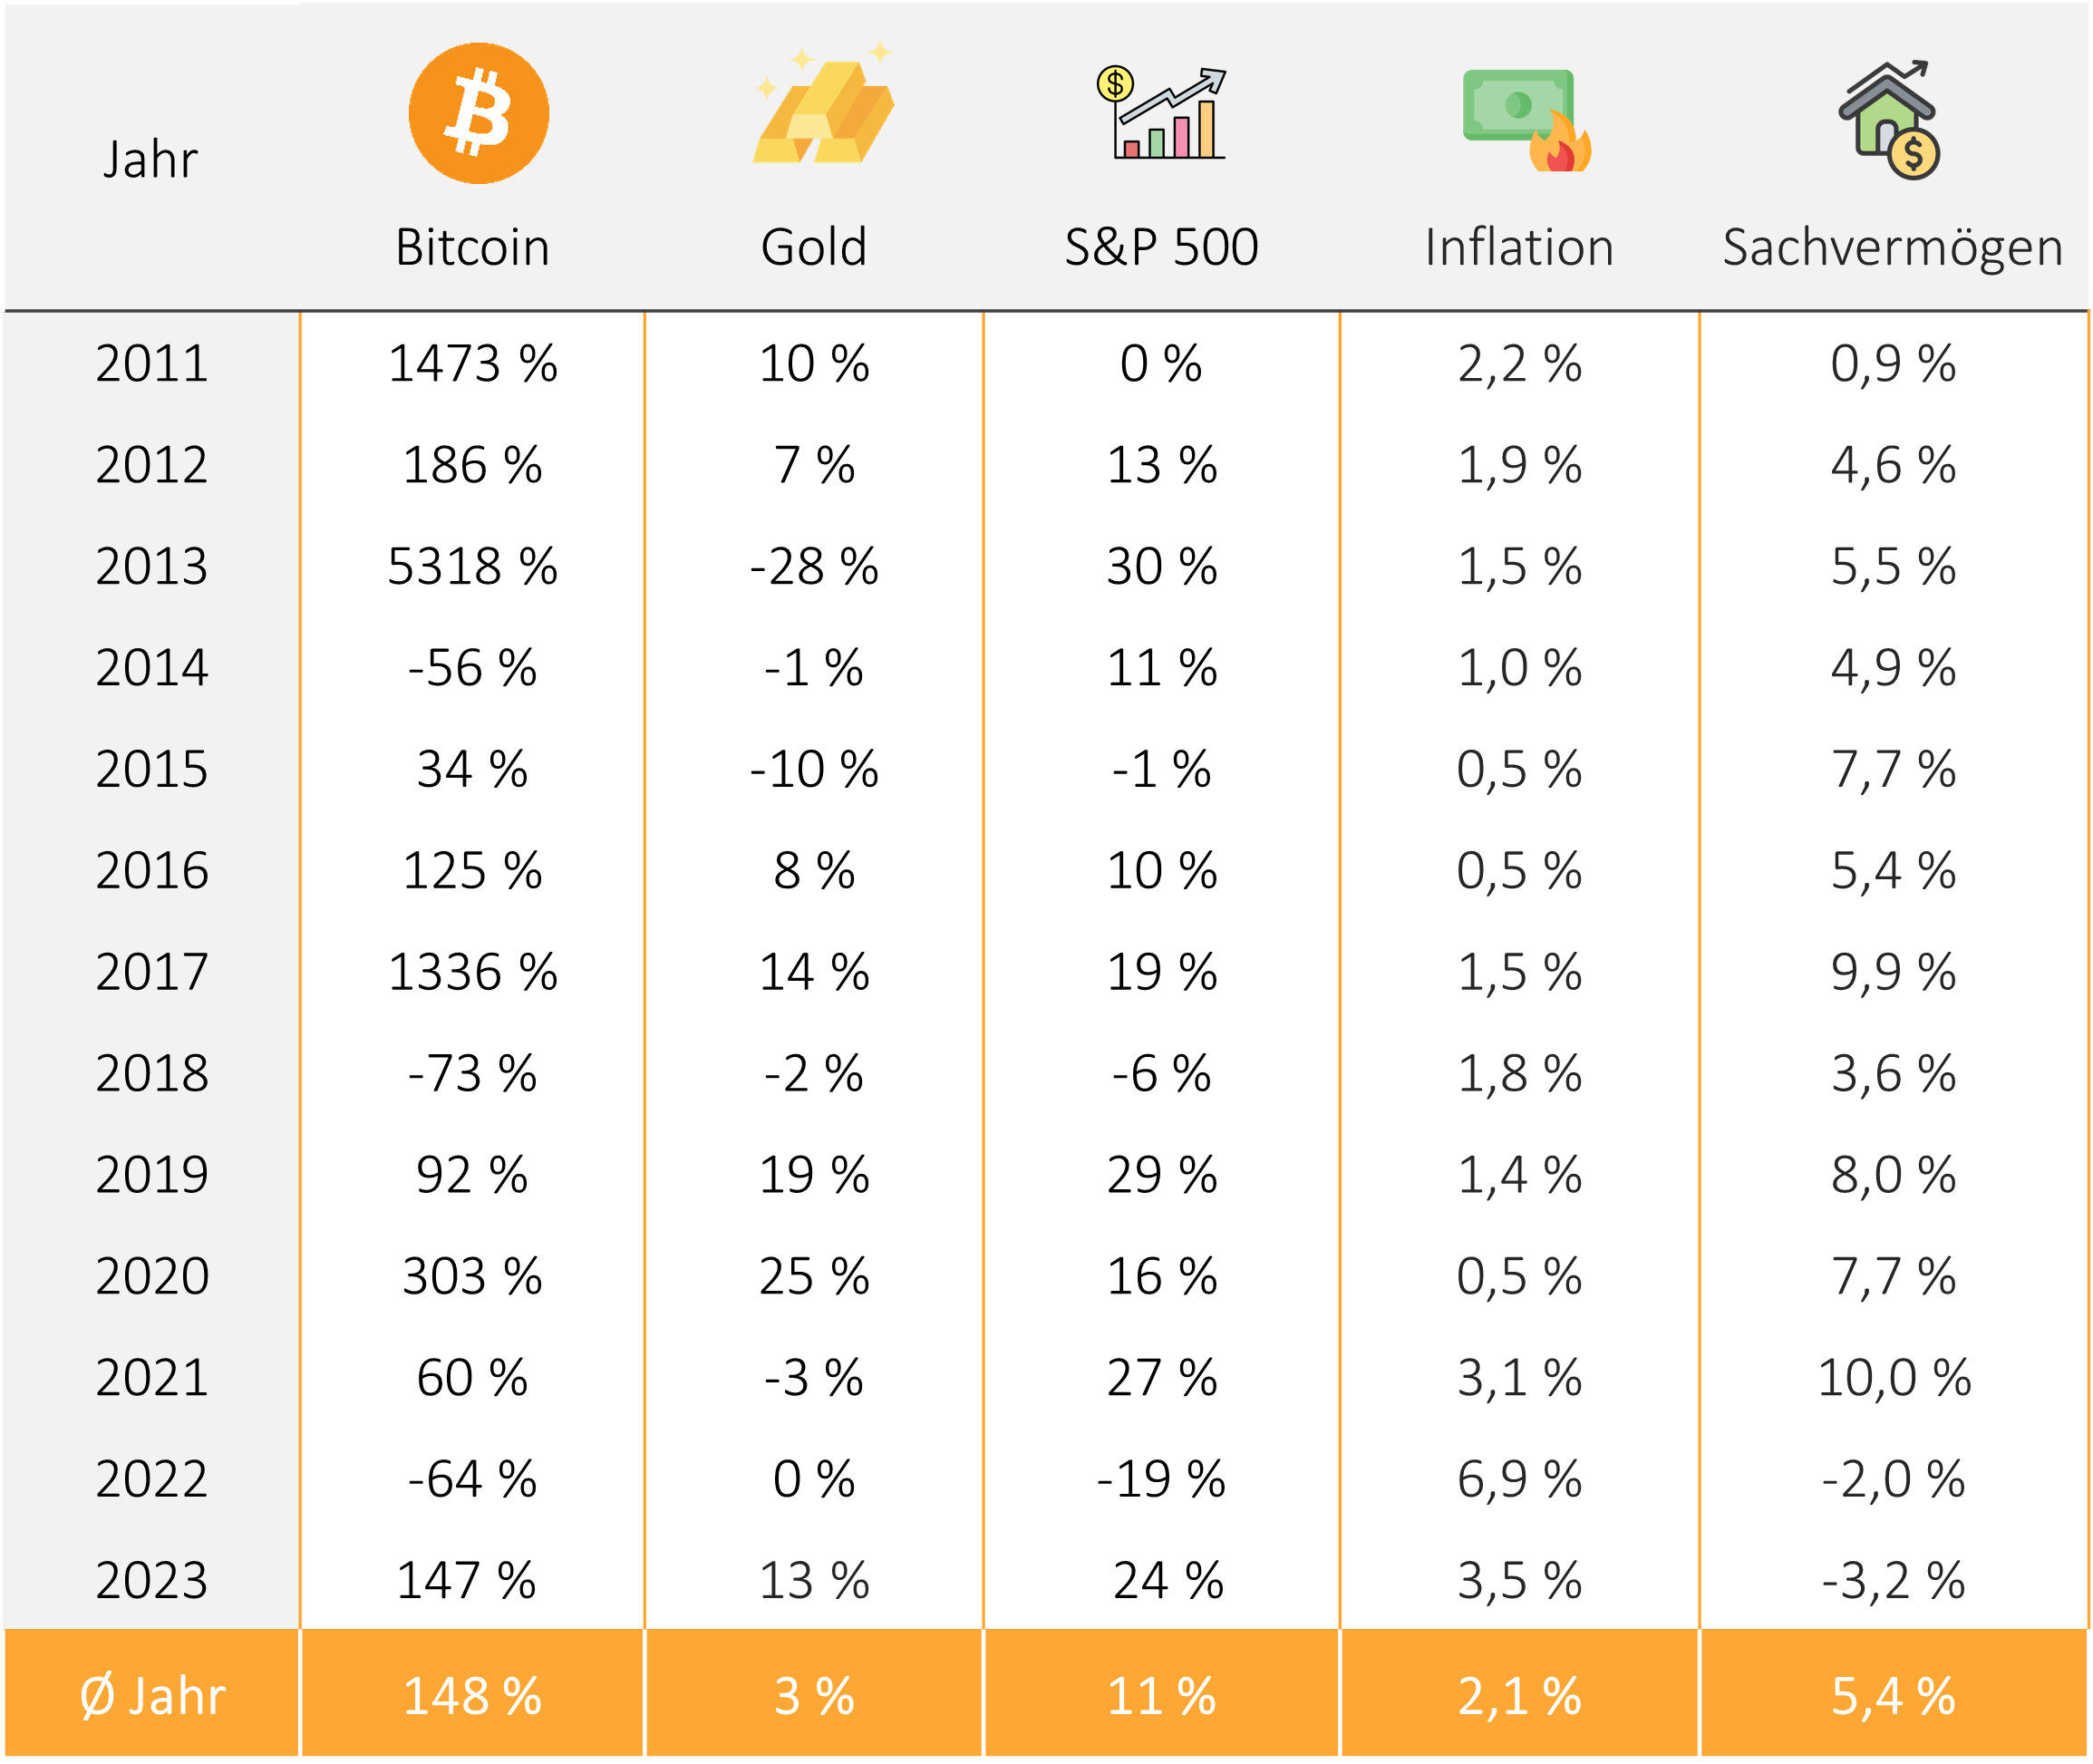
Task: Click the gold bars icon
Action: pos(824,109)
